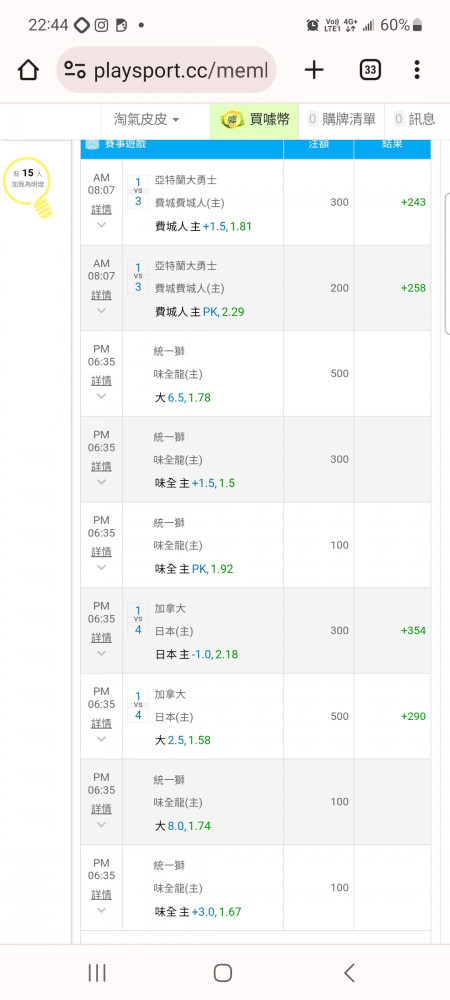This screenshot has width=450, height=1000.
Task: Open a new tab with plus icon
Action: click(x=314, y=70)
